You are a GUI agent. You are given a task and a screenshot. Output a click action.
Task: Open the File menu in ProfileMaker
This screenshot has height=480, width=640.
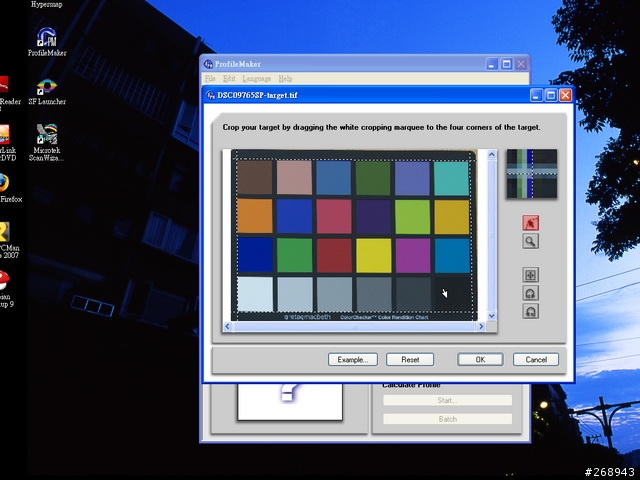point(210,78)
